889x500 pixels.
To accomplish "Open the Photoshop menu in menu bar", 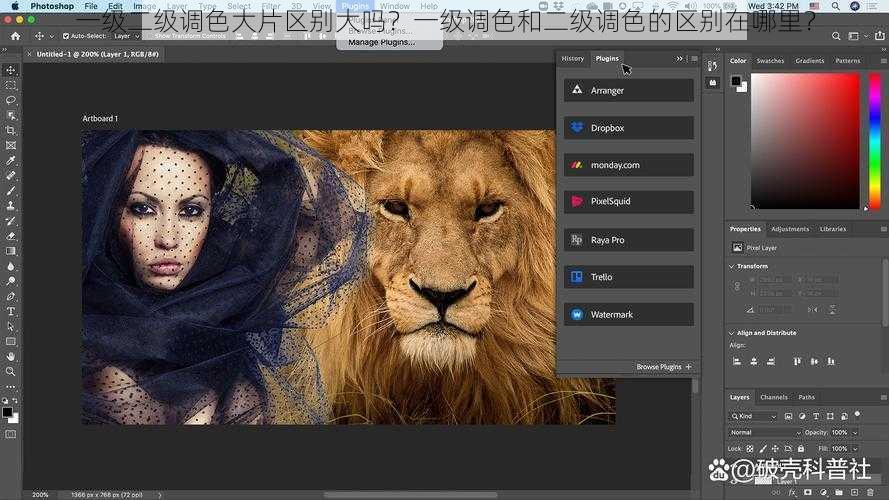I will pyautogui.click(x=52, y=6).
